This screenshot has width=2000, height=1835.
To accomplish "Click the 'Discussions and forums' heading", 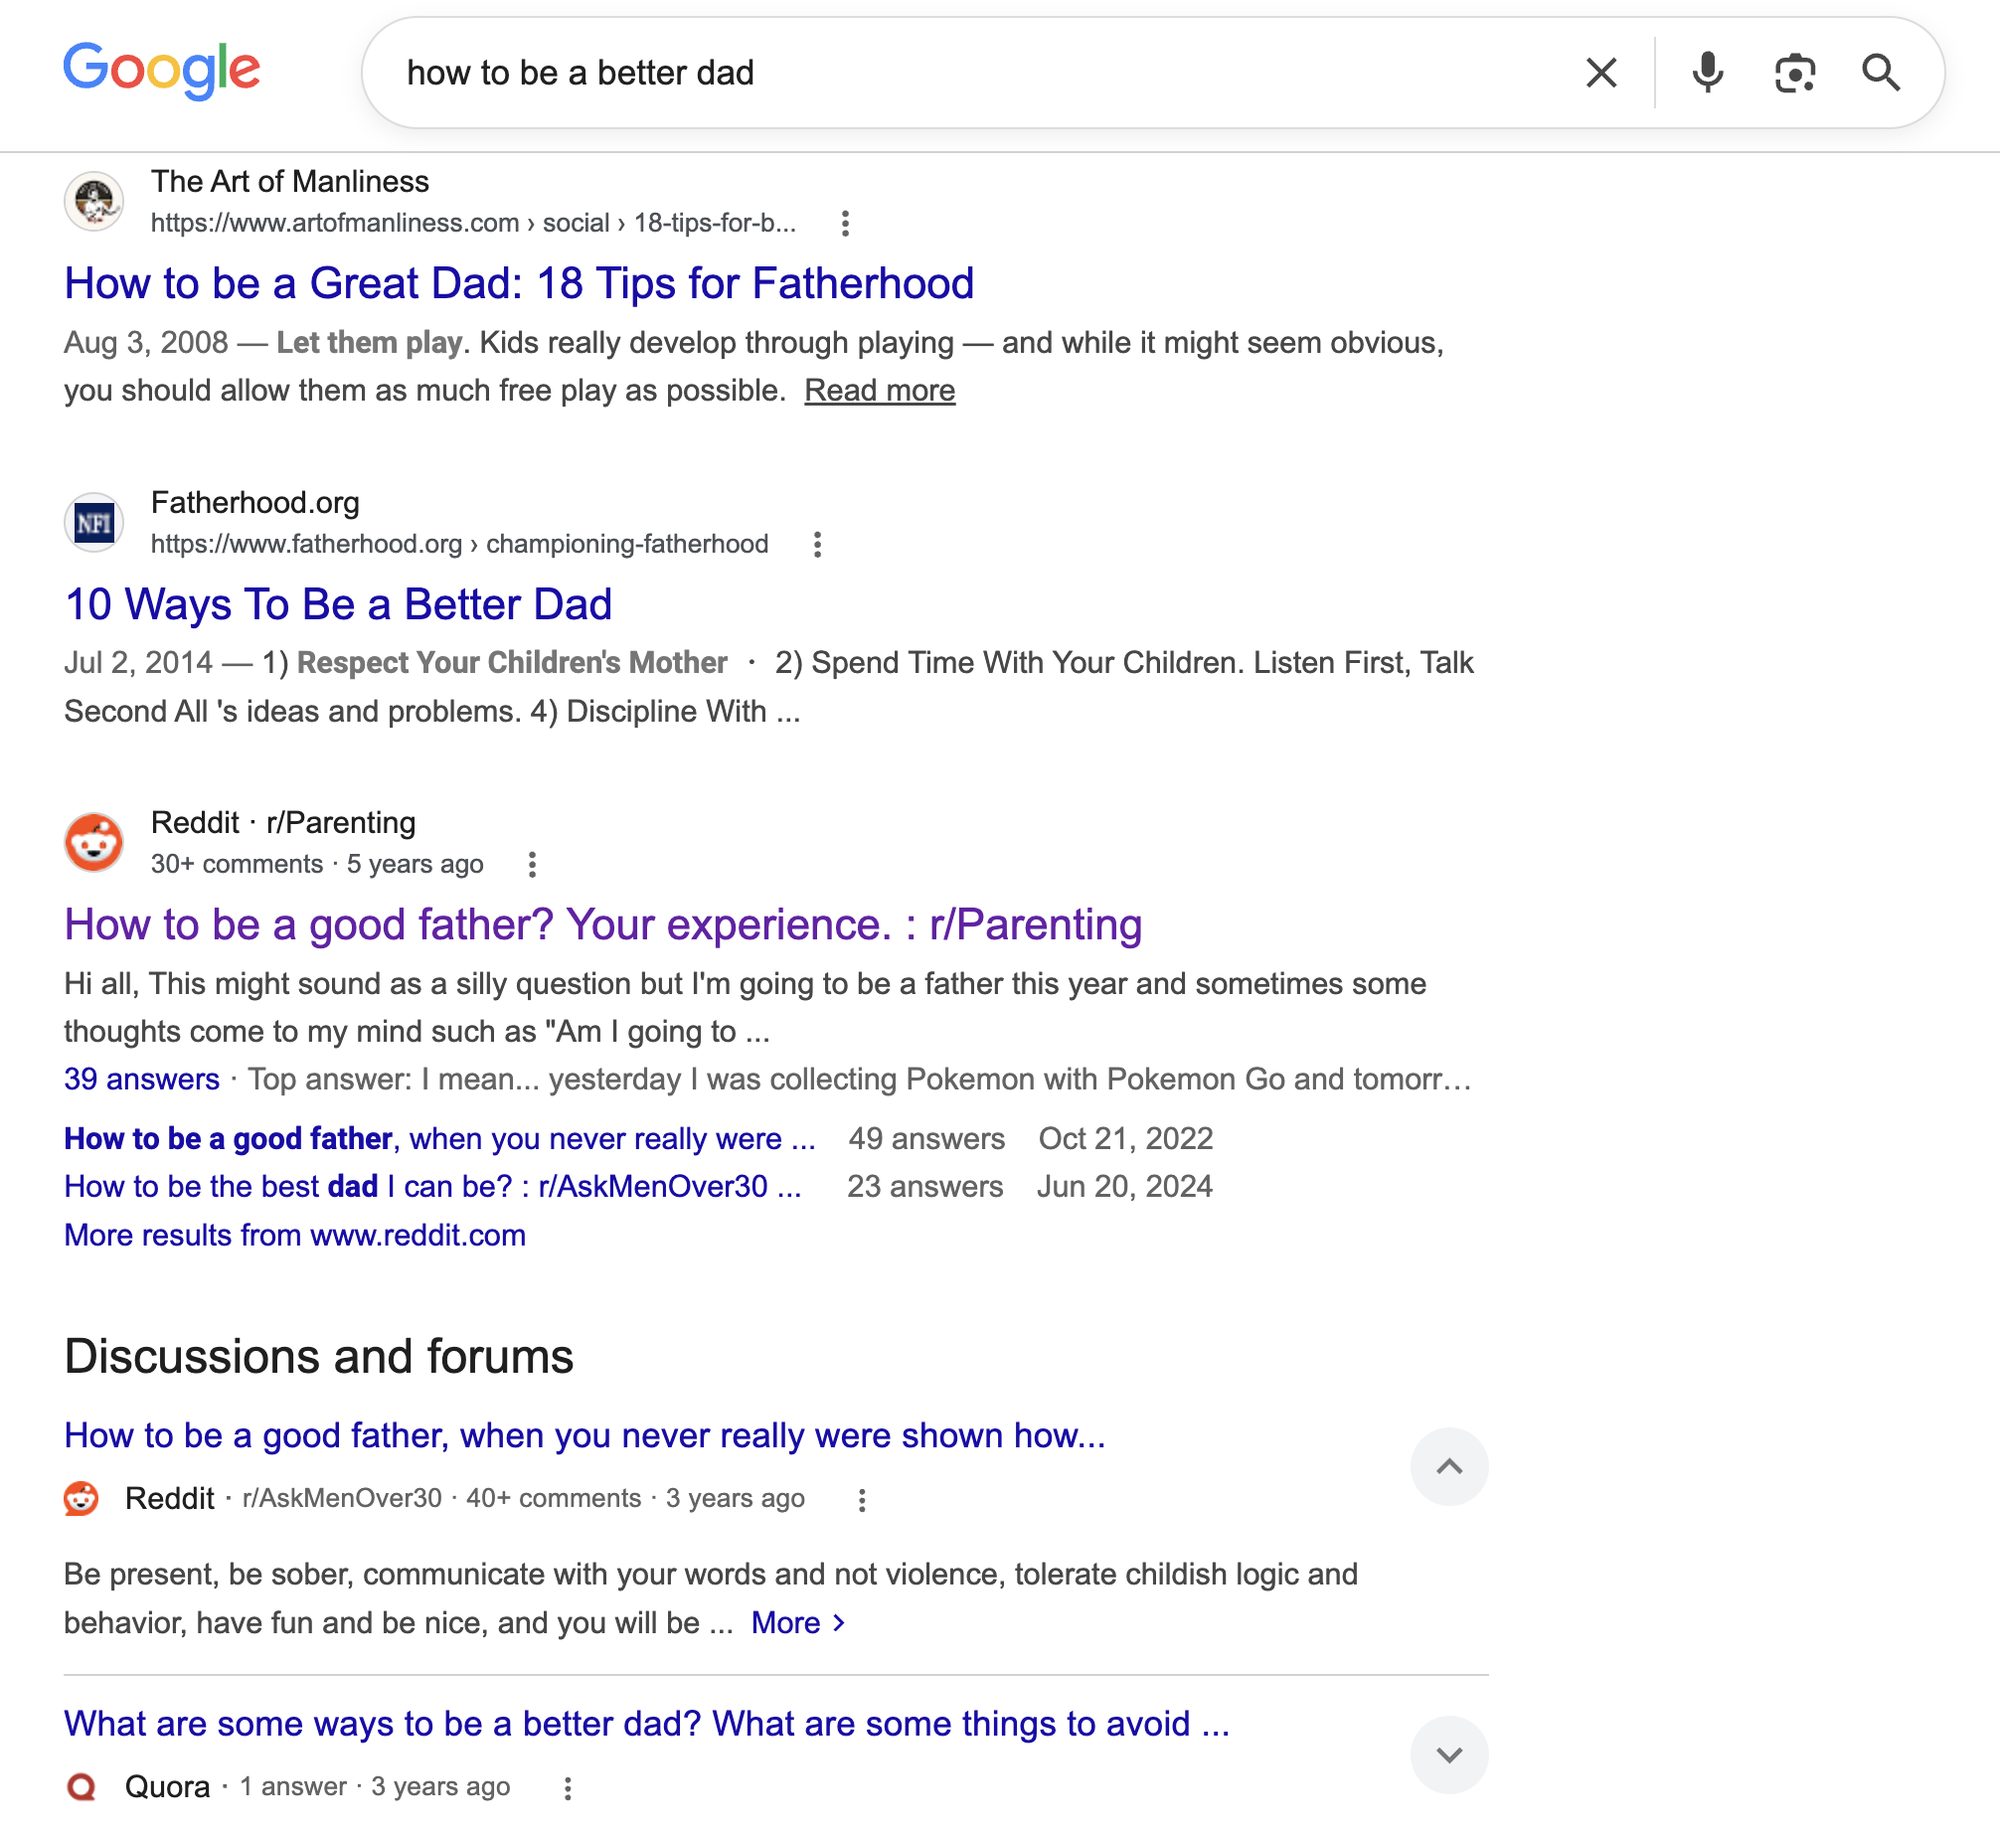I will [x=319, y=1357].
